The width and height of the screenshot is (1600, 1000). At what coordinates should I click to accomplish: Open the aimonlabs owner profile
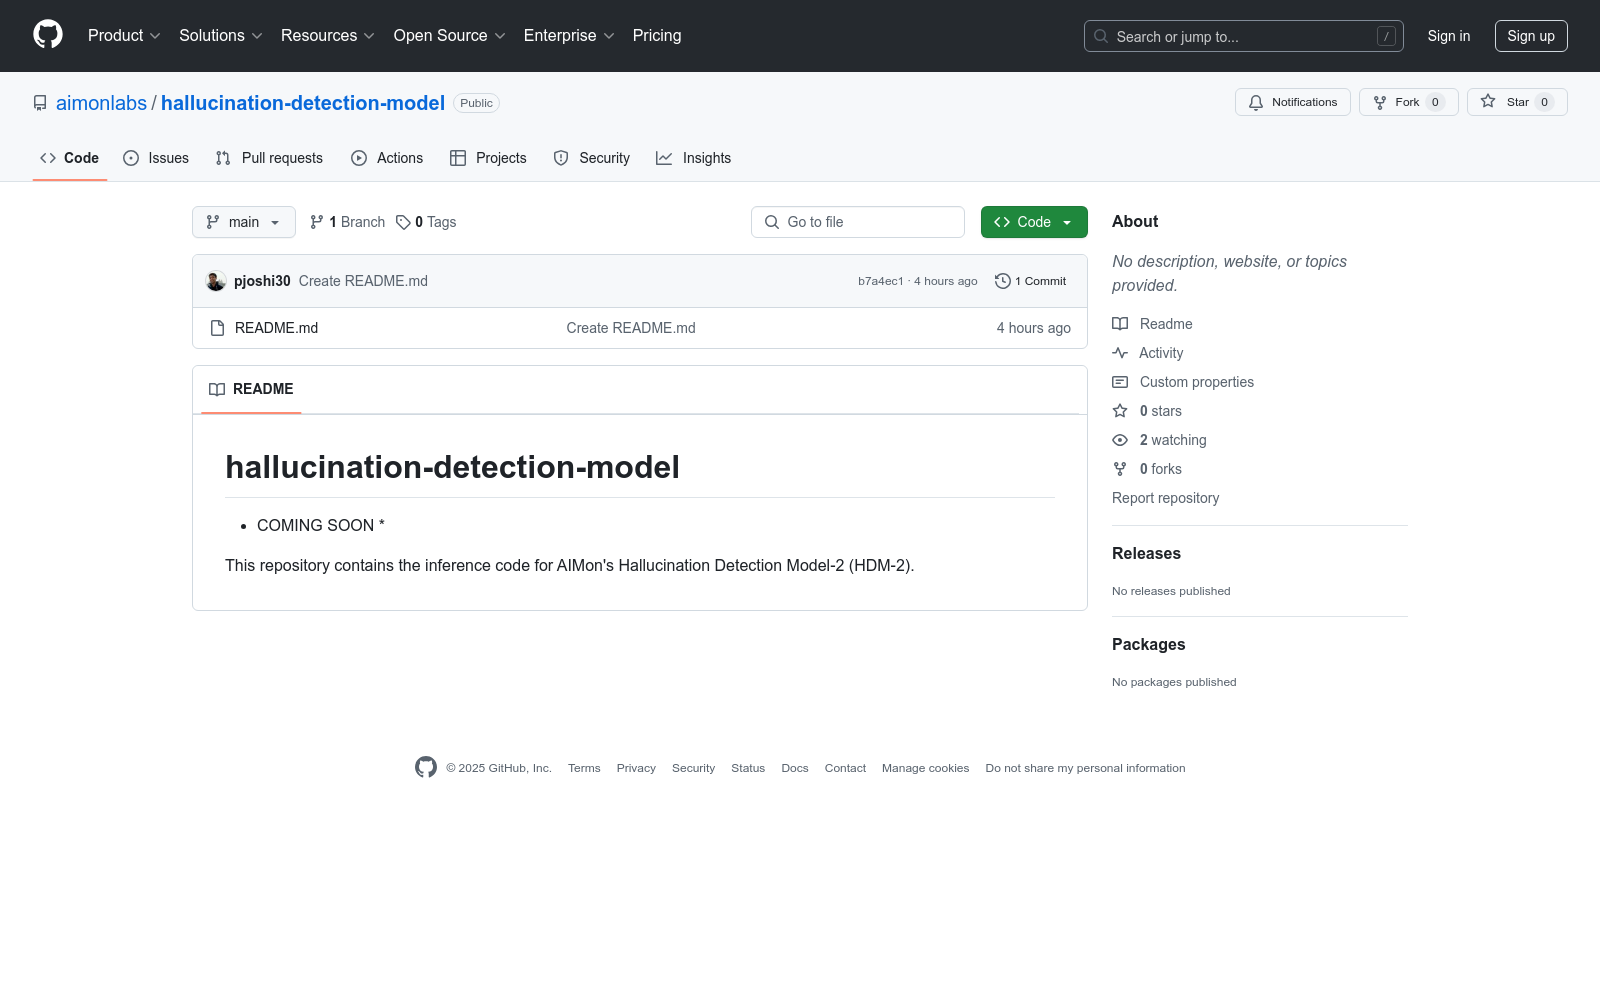point(101,103)
